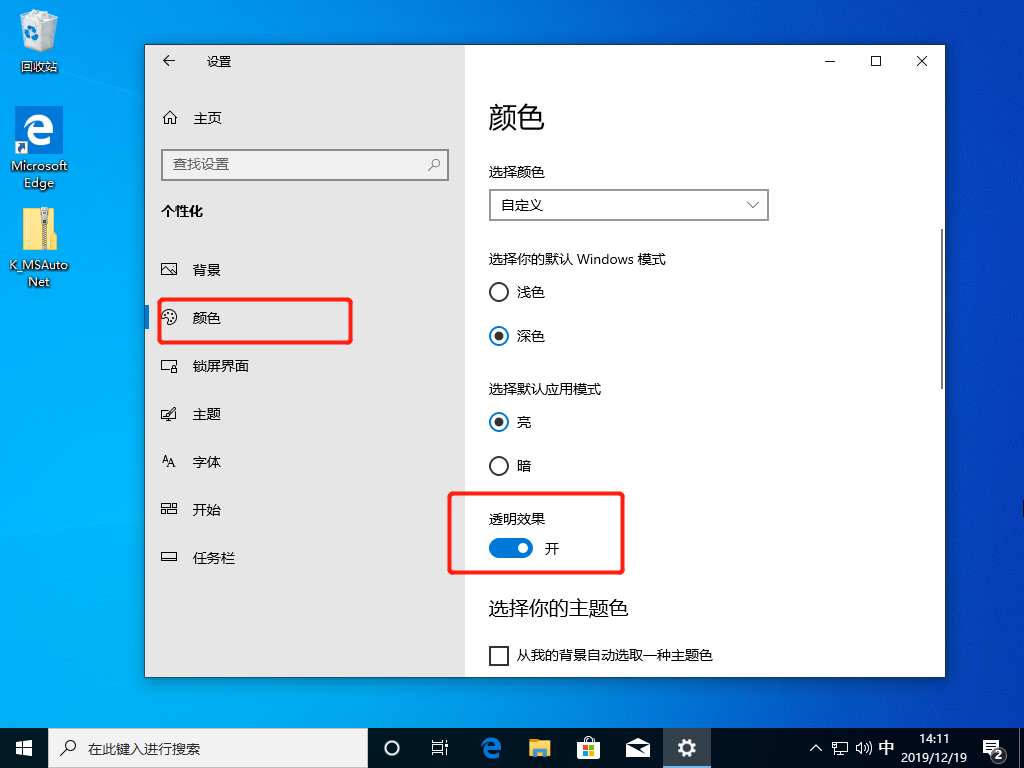
Task: Click the 主页 home icon in Settings
Action: pyautogui.click(x=170, y=117)
